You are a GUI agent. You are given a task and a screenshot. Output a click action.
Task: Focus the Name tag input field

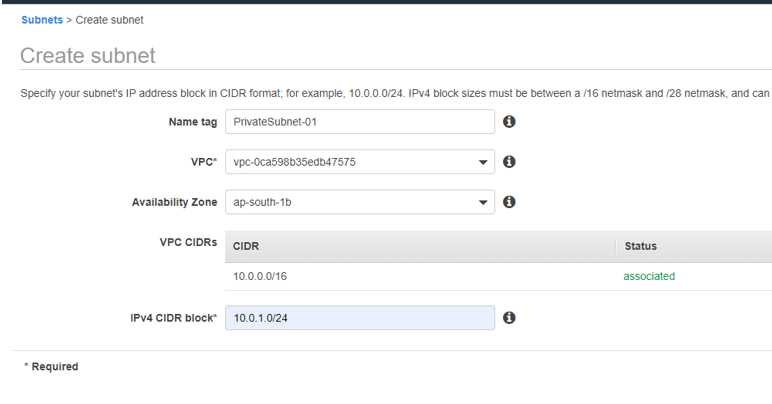tap(359, 121)
